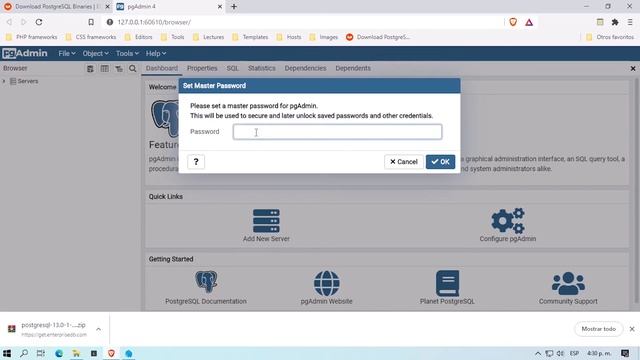
Task: Click the Mostrar todo downloads button
Action: pos(598,329)
